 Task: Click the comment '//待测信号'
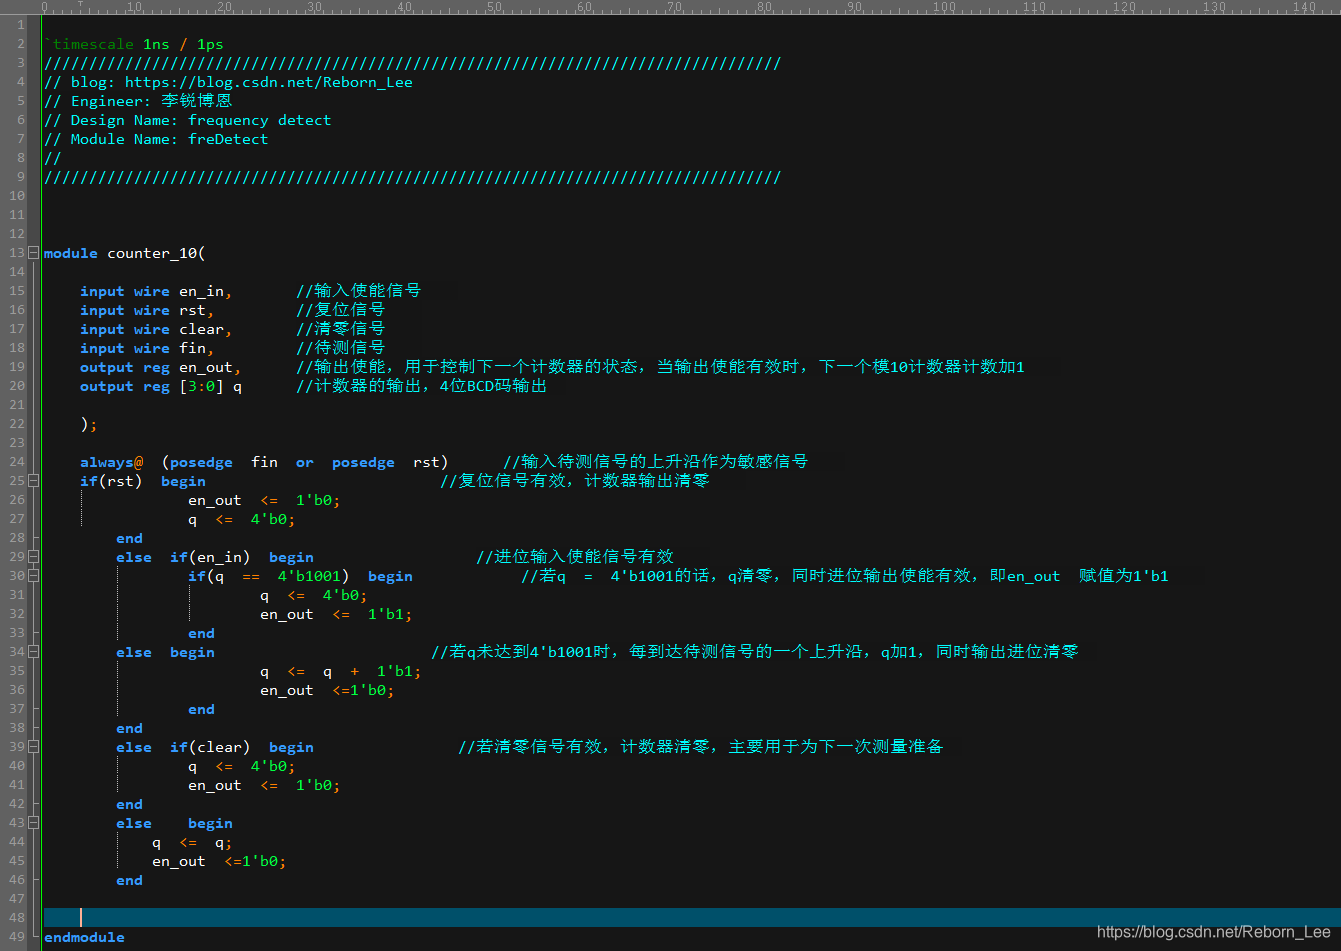(340, 348)
